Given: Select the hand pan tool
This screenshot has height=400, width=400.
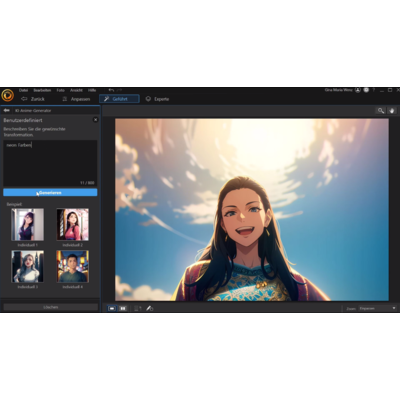Looking at the screenshot, I should [x=392, y=111].
